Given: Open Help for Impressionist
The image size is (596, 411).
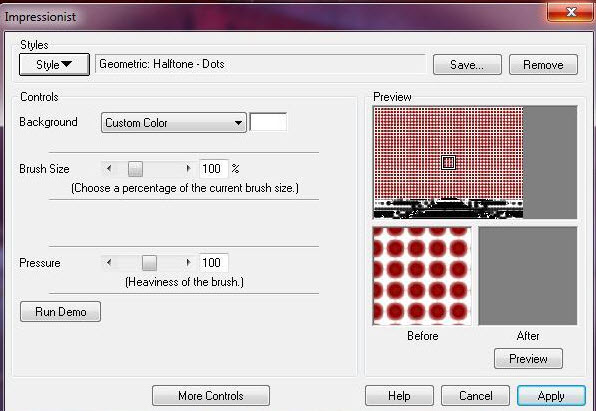Looking at the screenshot, I should [399, 396].
